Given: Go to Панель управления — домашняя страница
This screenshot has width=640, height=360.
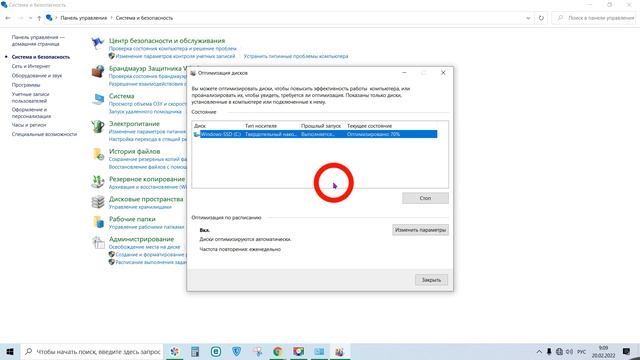Looking at the screenshot, I should [x=38, y=40].
